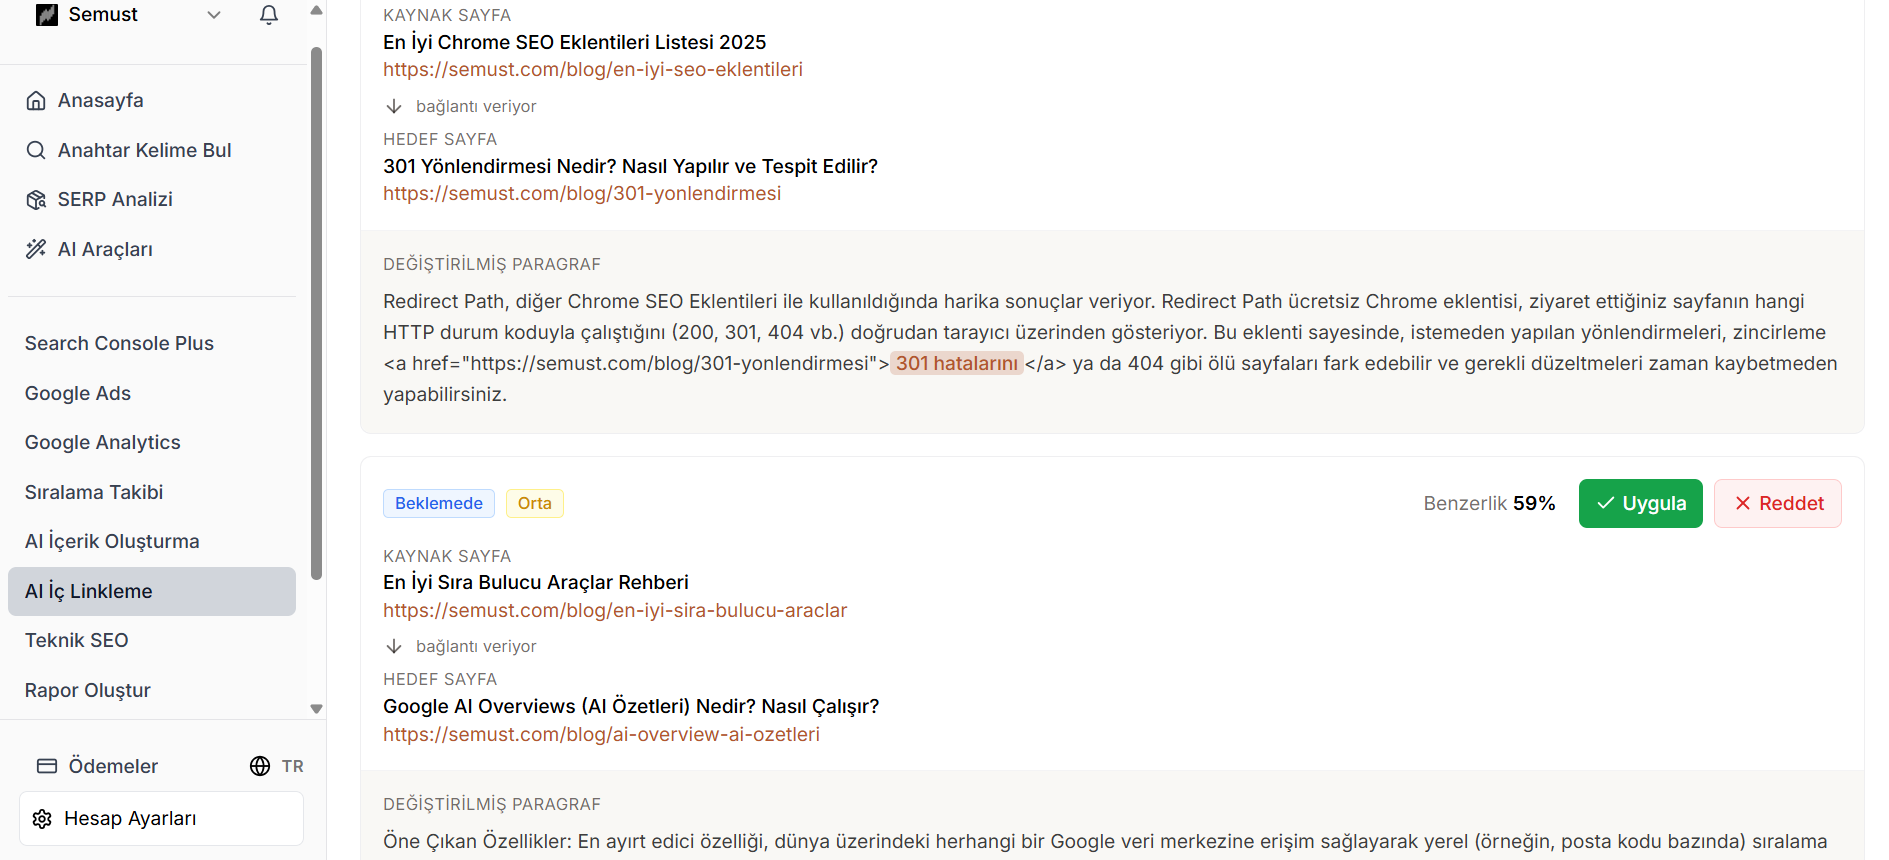Click the AI Araçları magic wand icon
1889x860 pixels.
[36, 249]
